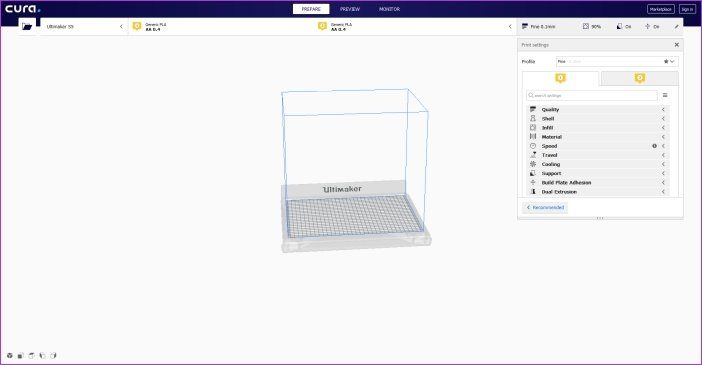Image resolution: width=702 pixels, height=365 pixels.
Task: Expand the Build Plate Adhesion category
Action: (599, 183)
